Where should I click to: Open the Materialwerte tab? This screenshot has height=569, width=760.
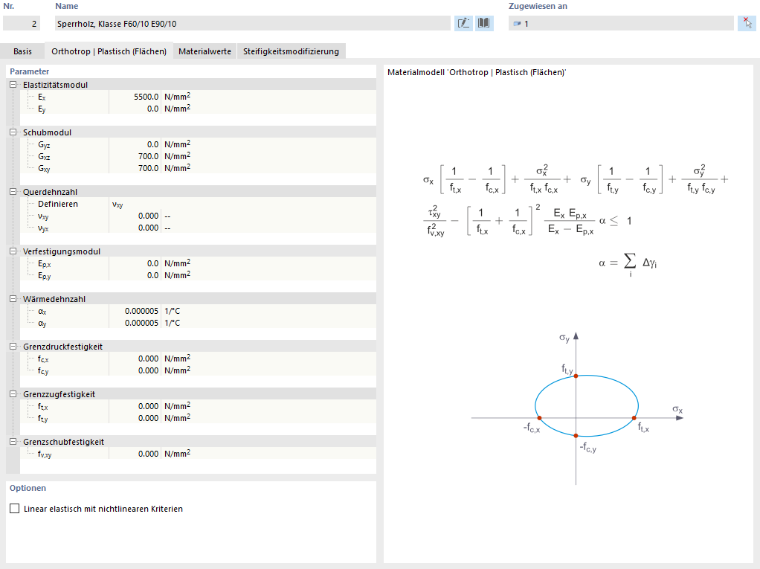(205, 51)
